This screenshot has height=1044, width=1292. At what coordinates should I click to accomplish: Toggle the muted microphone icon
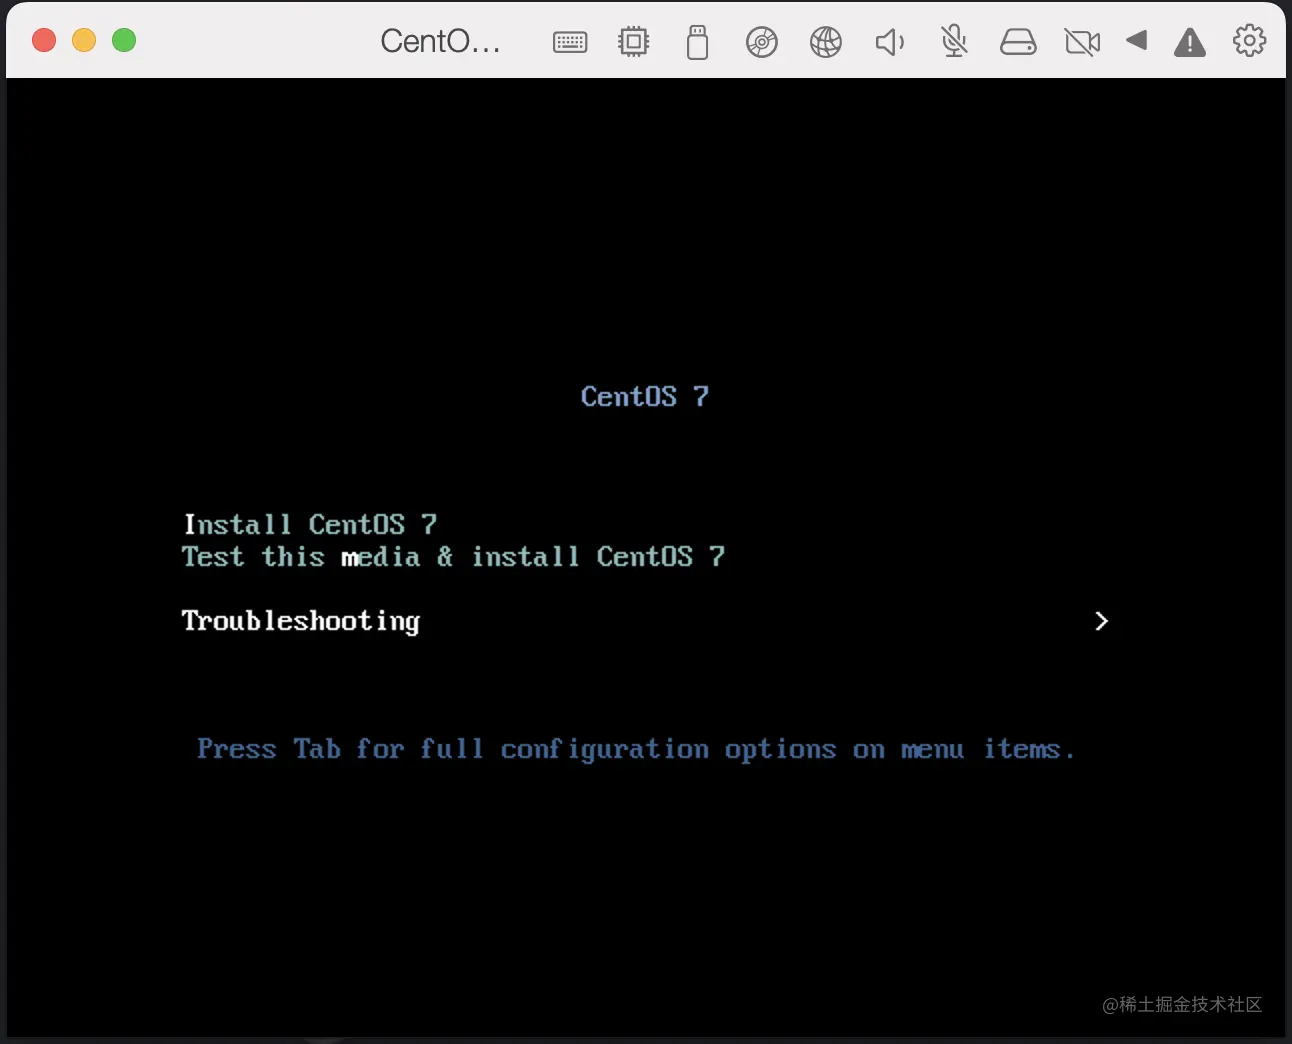955,42
